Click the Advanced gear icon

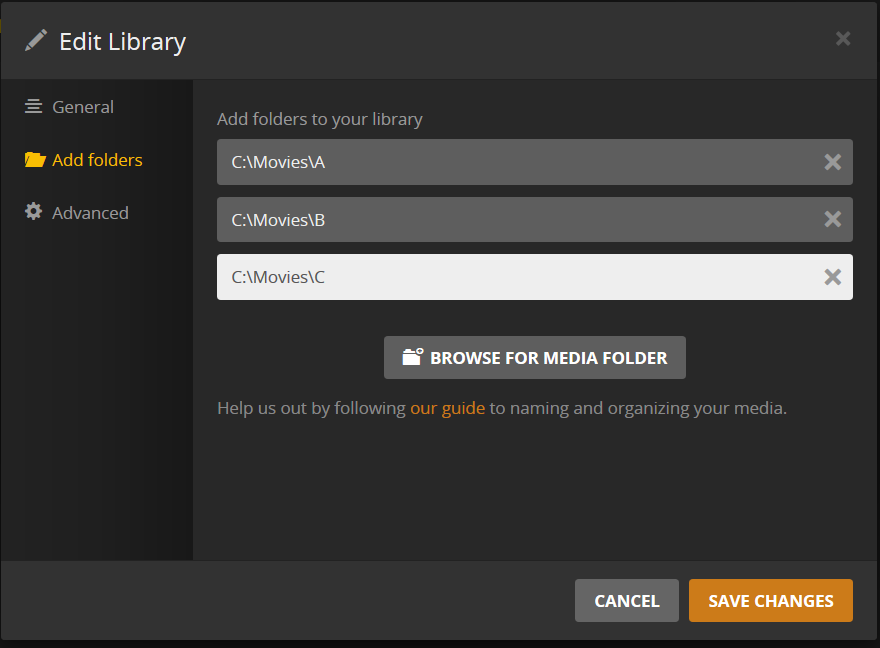[x=34, y=212]
